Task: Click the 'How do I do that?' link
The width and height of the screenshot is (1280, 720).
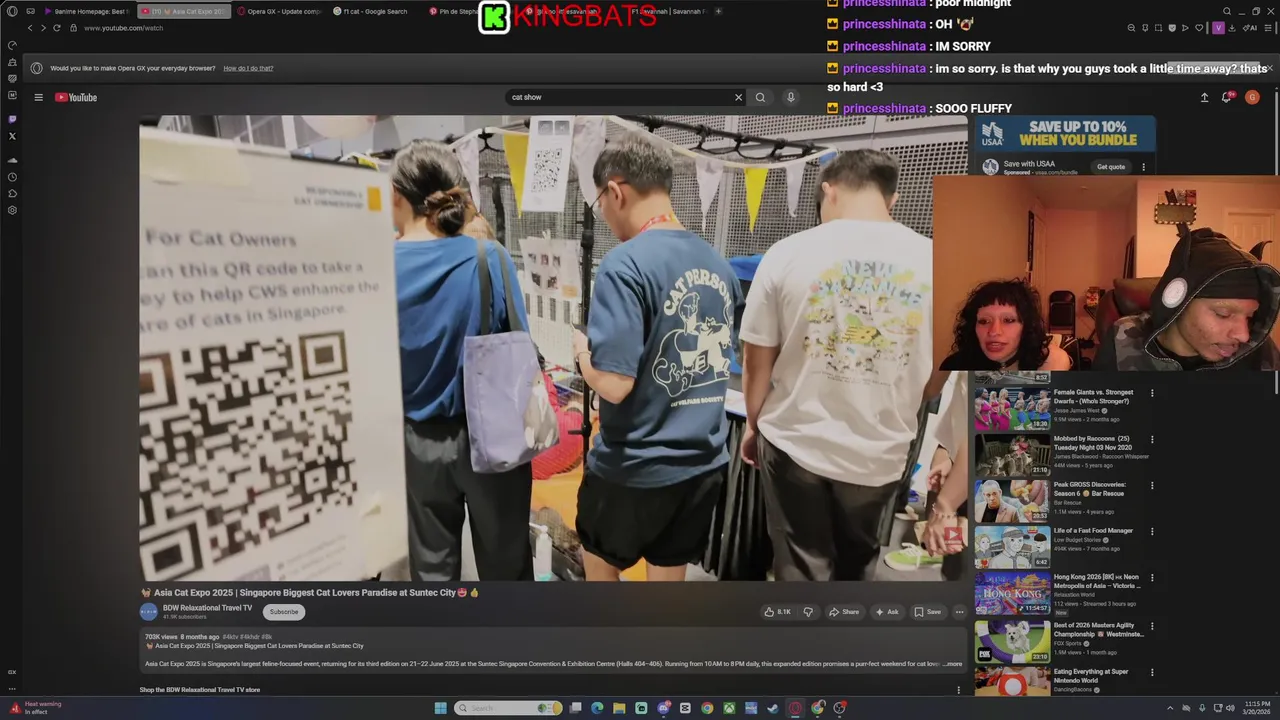Action: click(x=248, y=68)
